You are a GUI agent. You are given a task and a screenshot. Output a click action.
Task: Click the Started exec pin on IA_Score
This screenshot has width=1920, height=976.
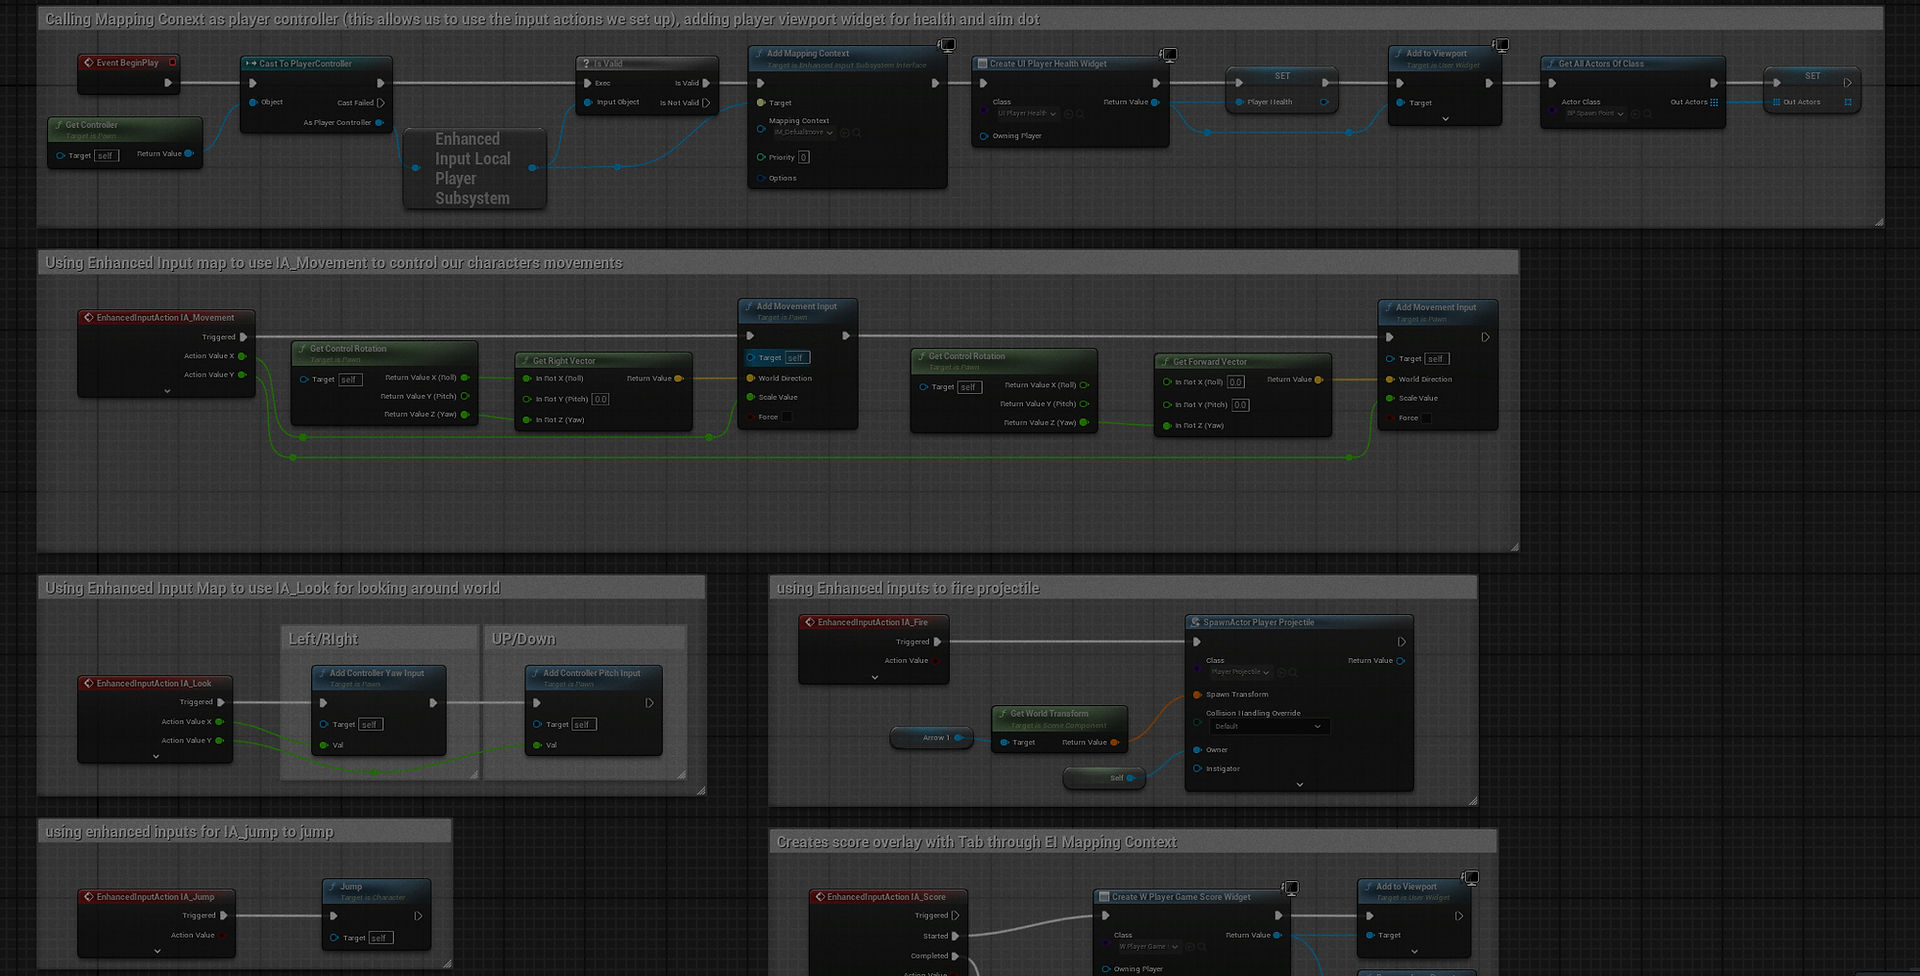click(955, 936)
